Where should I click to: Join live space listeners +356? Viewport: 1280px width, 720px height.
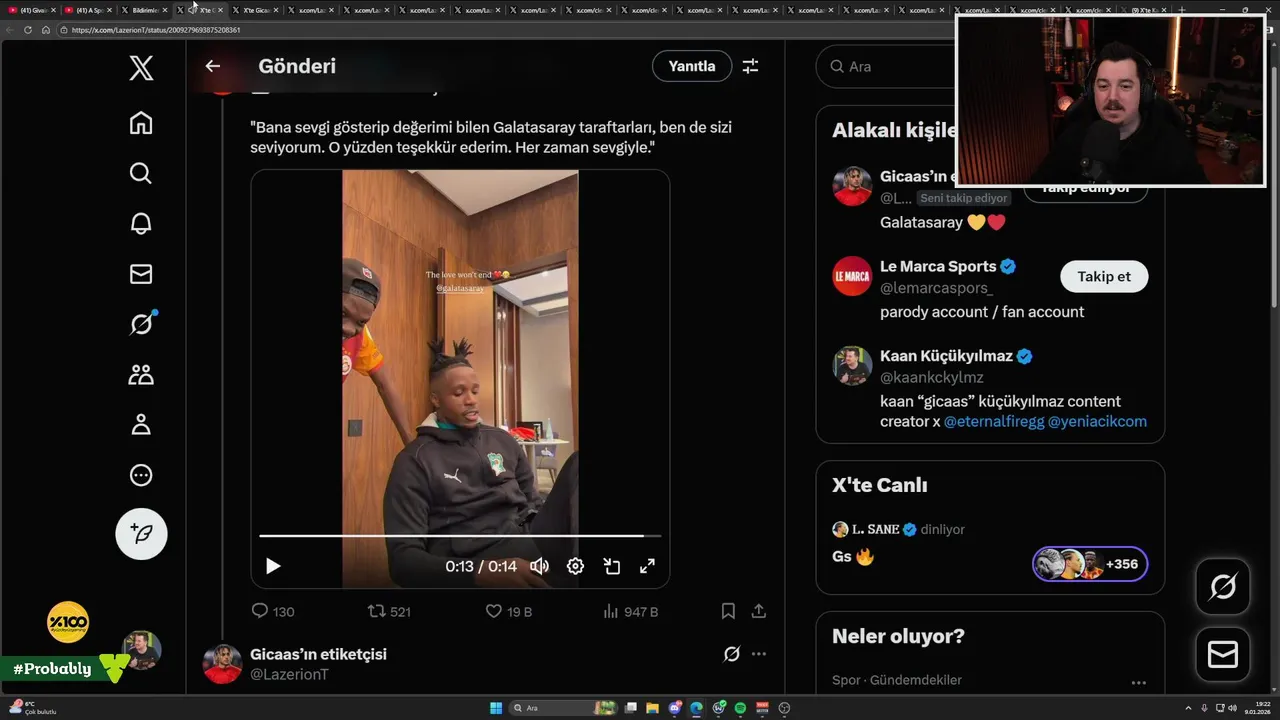point(1090,564)
